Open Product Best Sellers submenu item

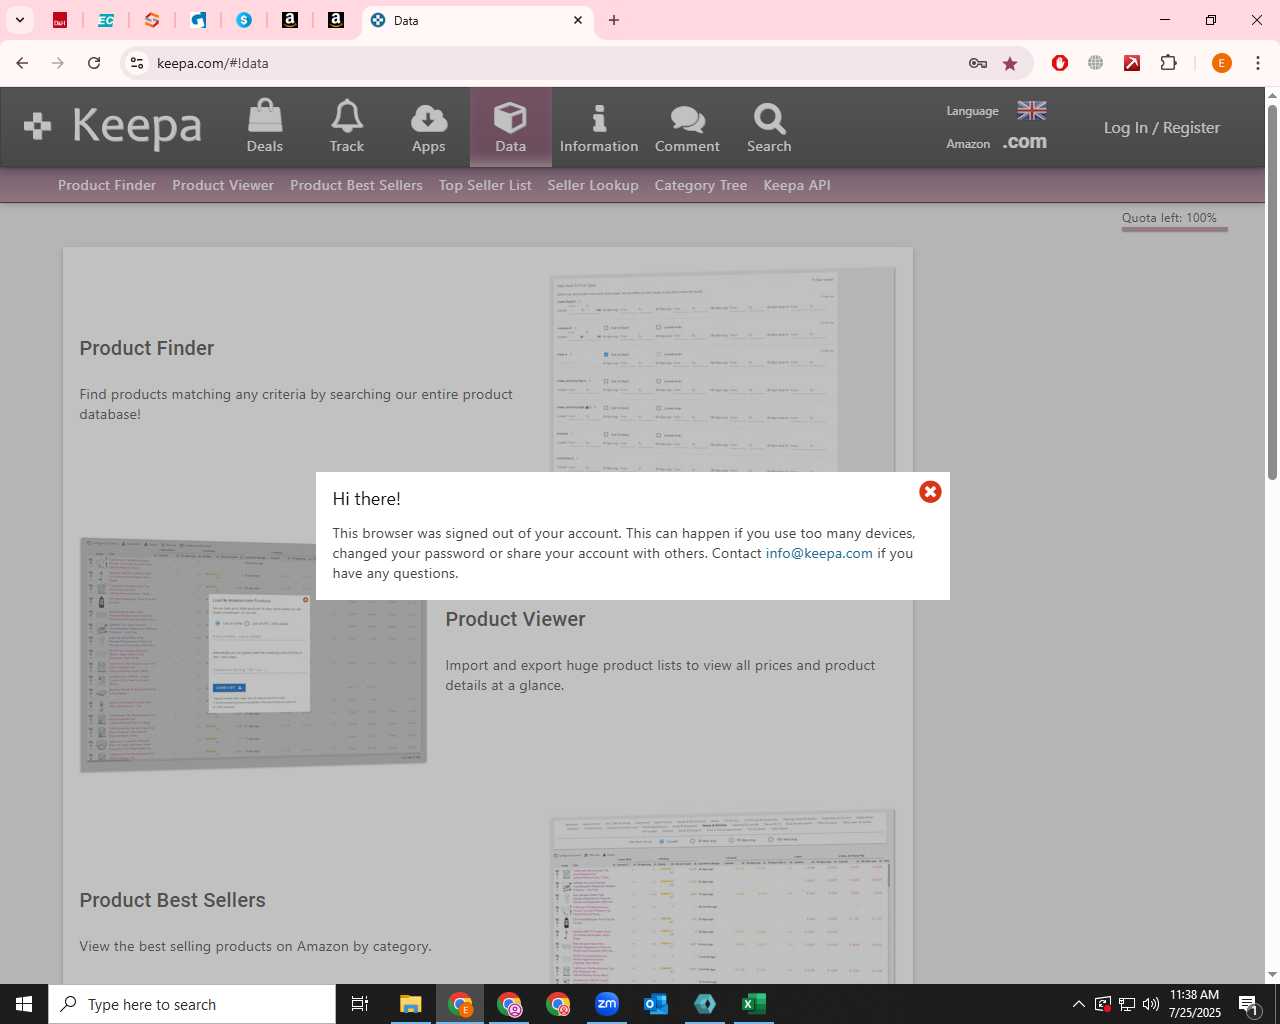(x=356, y=185)
